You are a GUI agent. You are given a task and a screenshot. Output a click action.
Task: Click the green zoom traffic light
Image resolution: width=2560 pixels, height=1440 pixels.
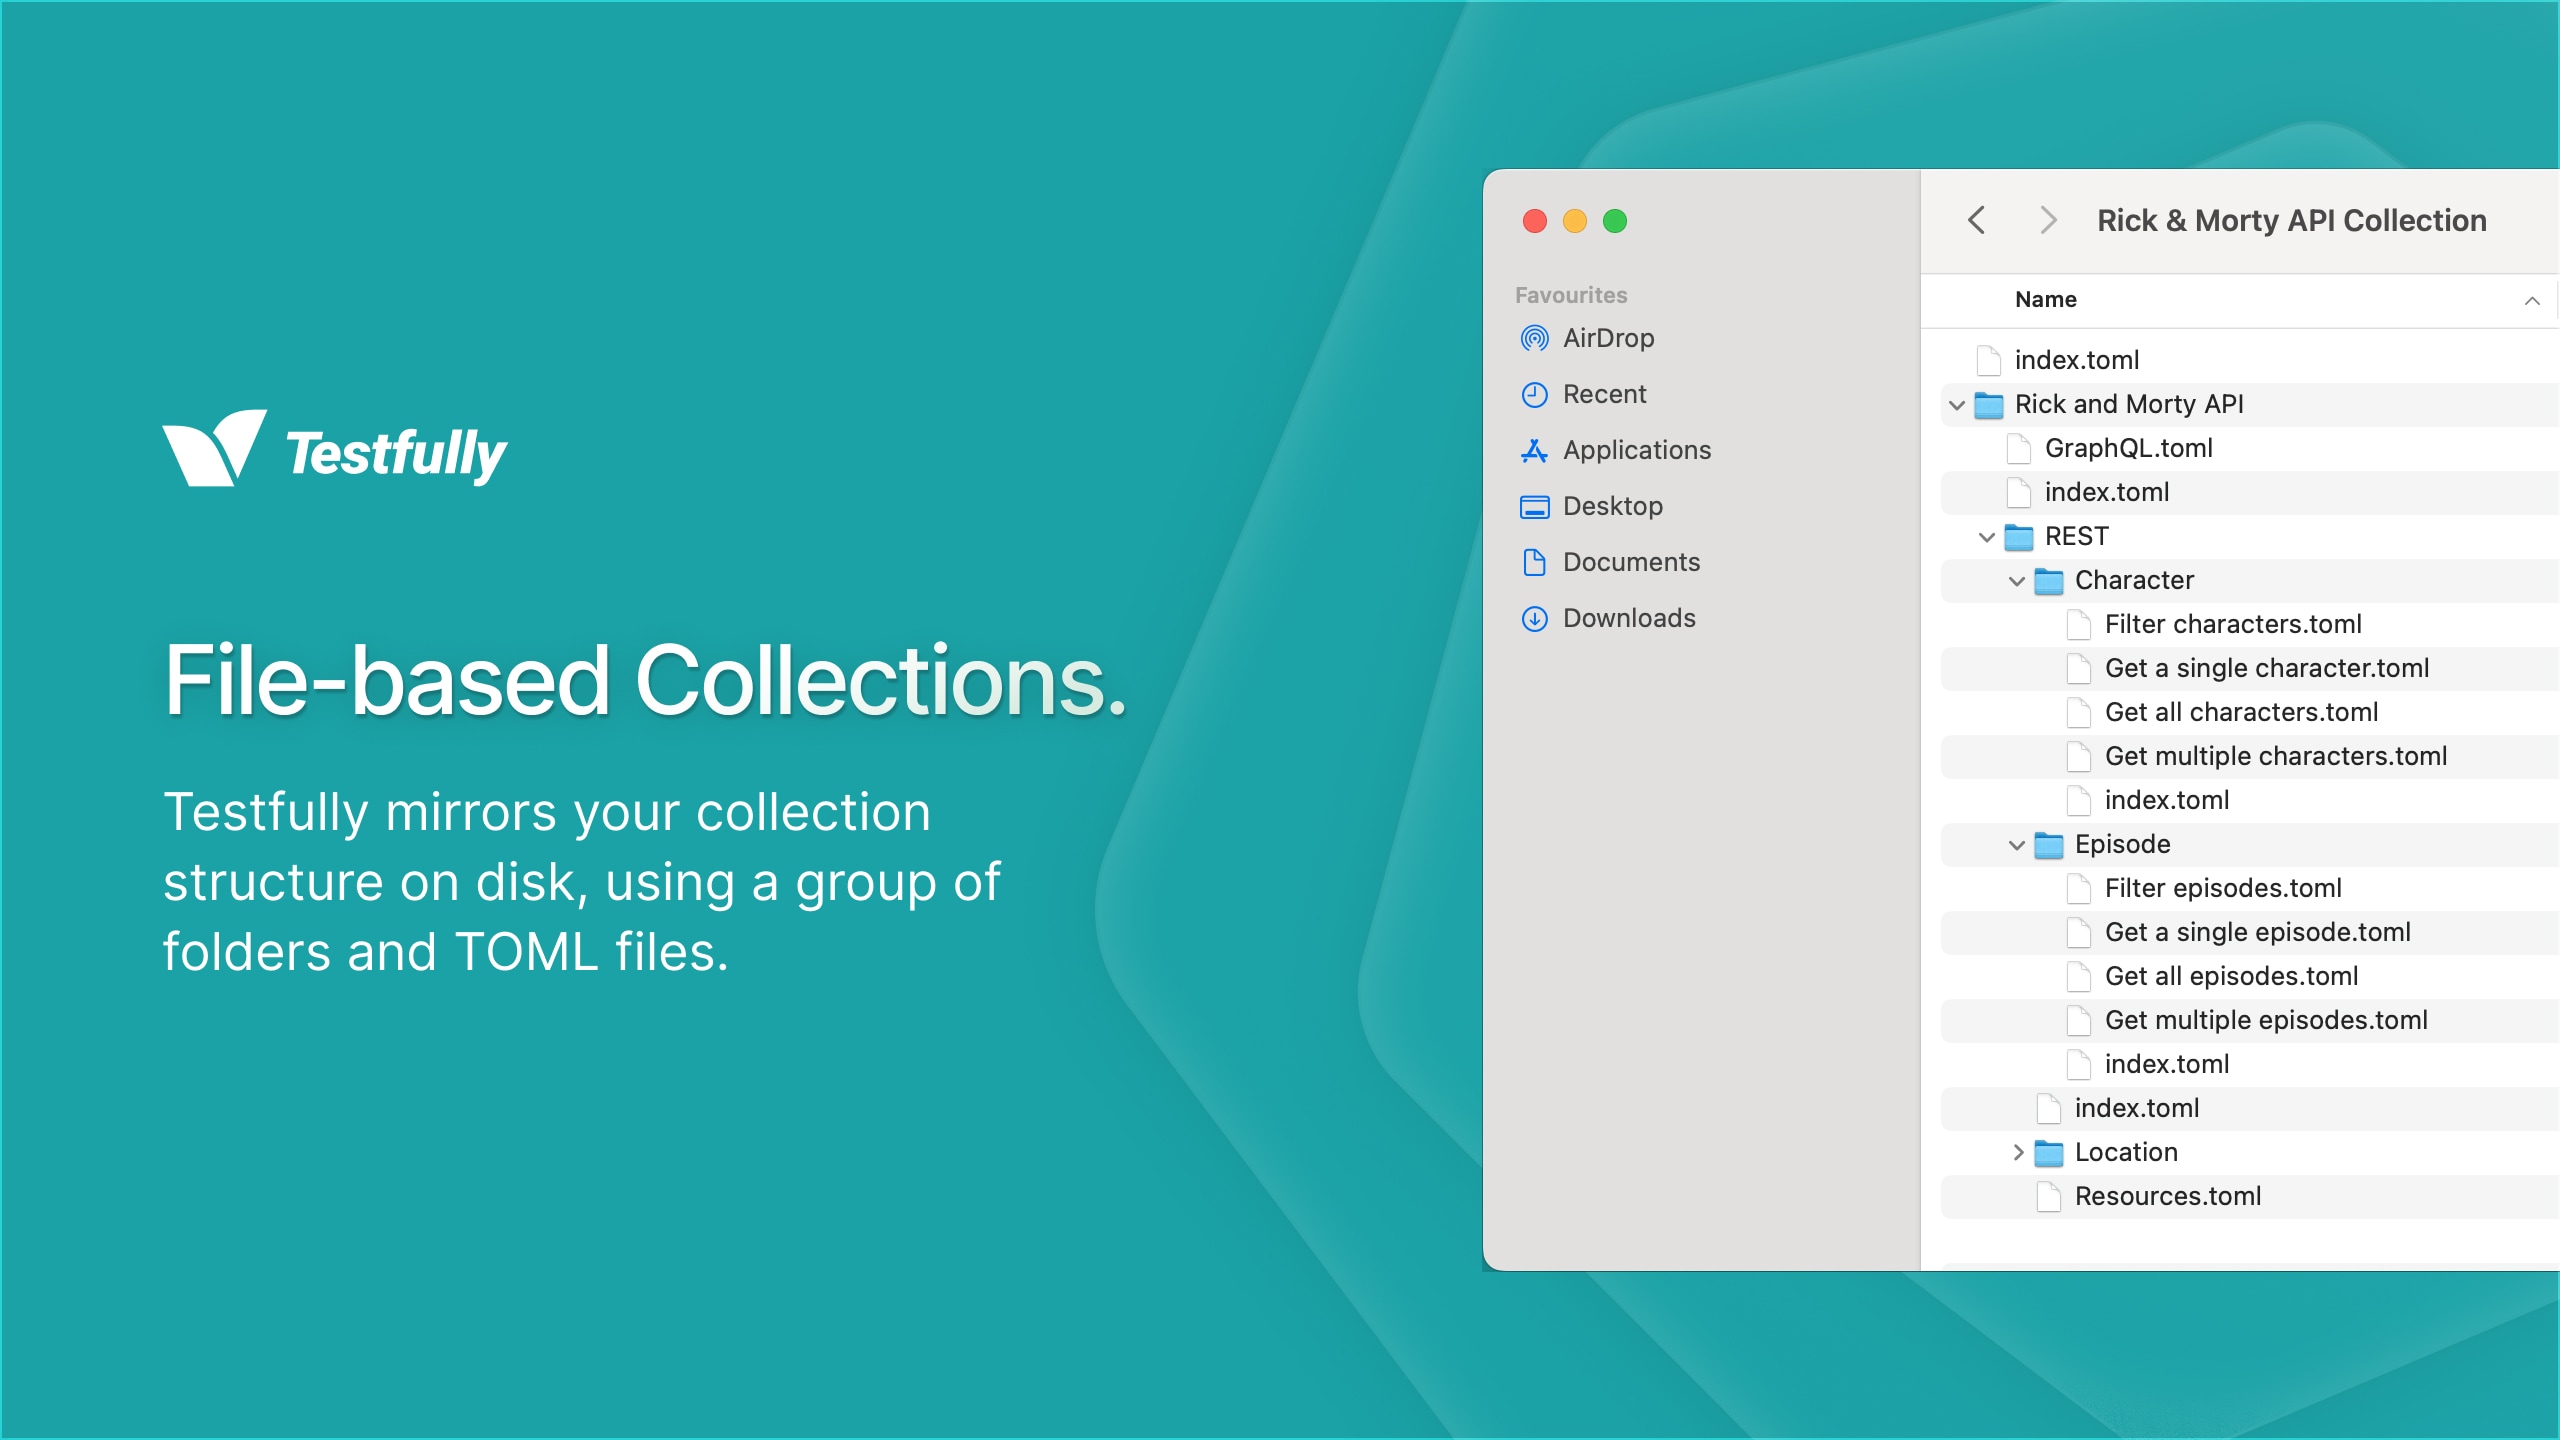[x=1616, y=221]
